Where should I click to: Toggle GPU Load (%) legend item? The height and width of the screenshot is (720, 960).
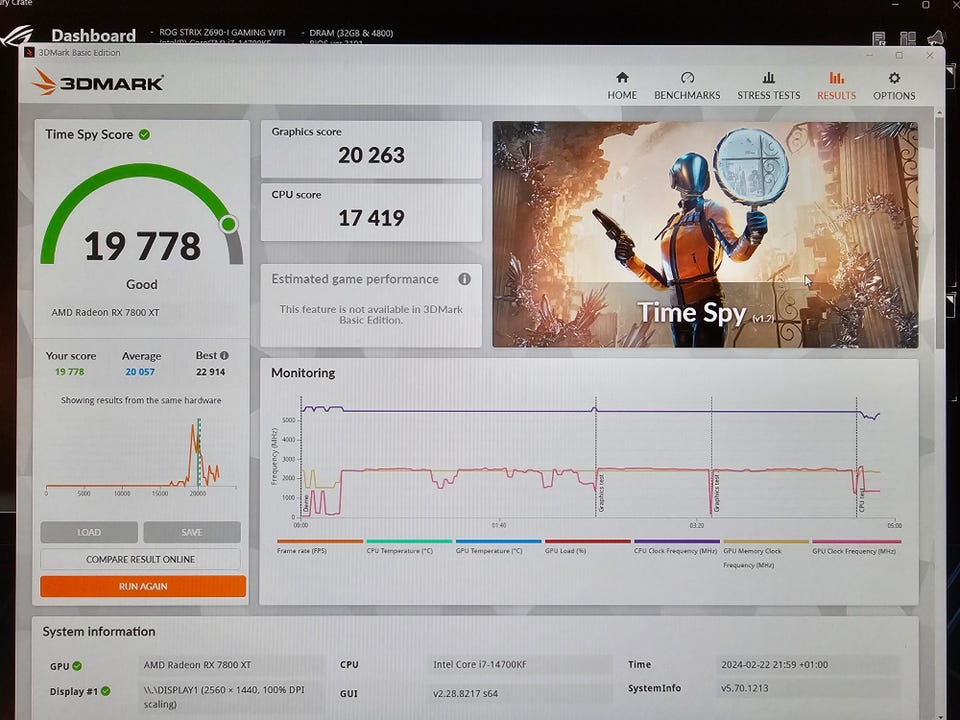pos(587,547)
